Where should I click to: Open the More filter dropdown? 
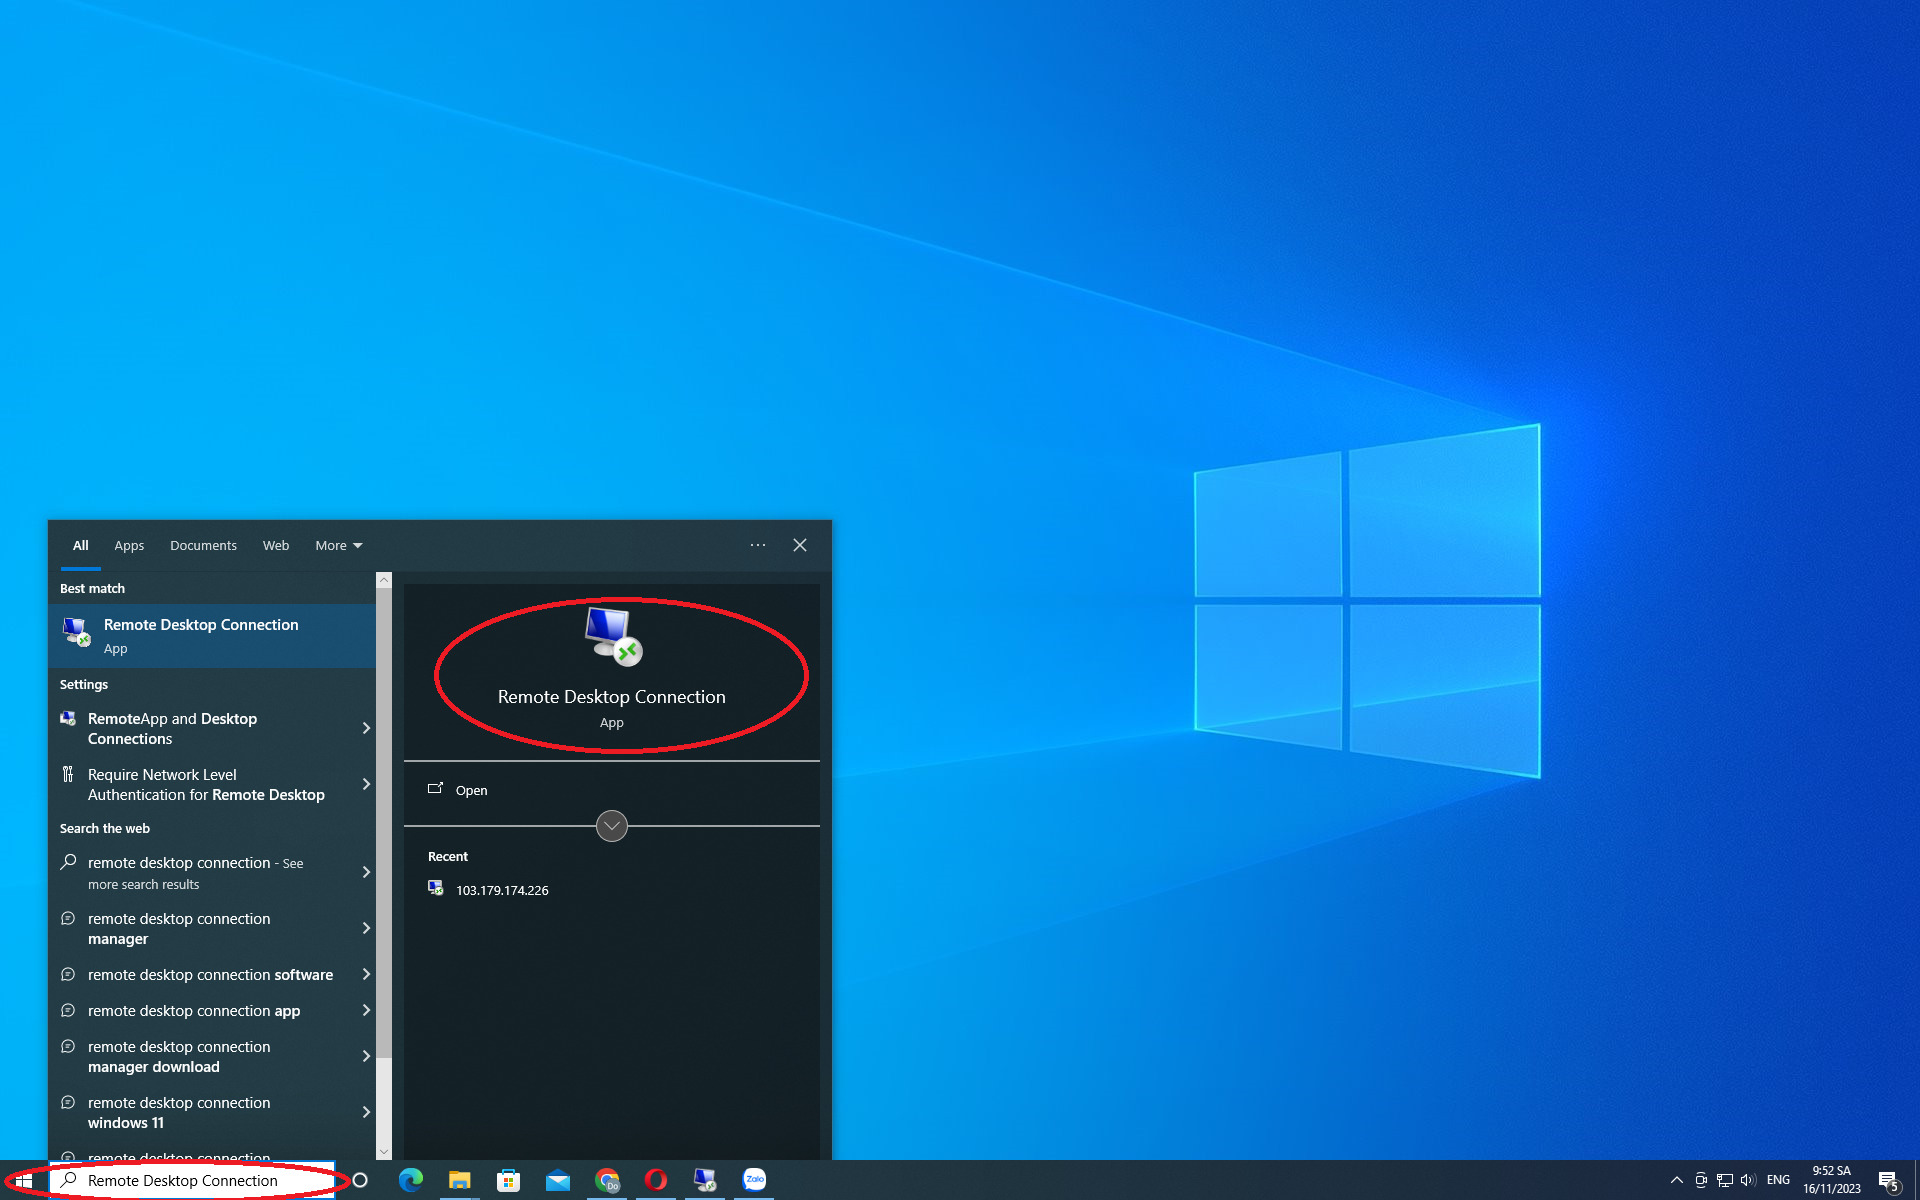pyautogui.click(x=338, y=545)
